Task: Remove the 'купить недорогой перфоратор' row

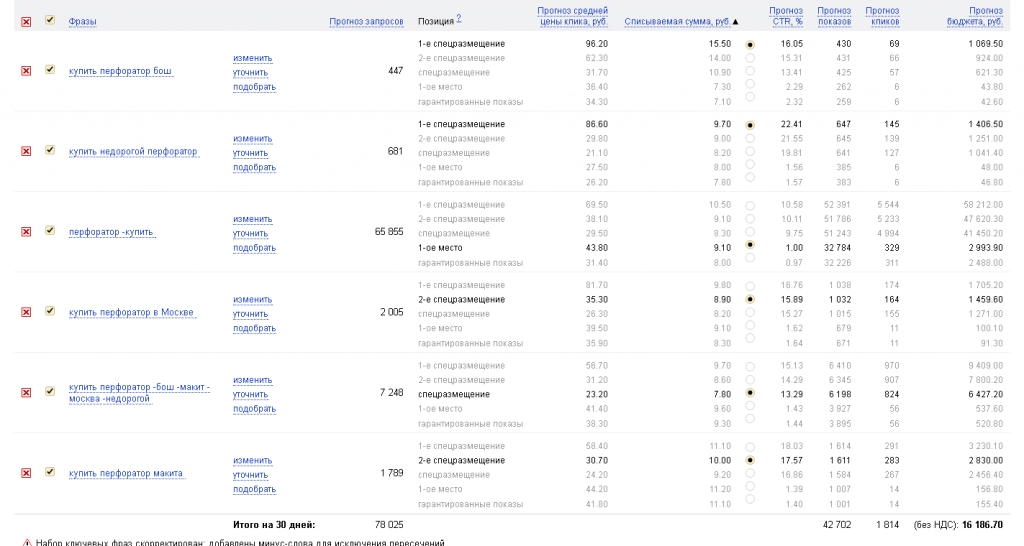Action: pos(26,151)
